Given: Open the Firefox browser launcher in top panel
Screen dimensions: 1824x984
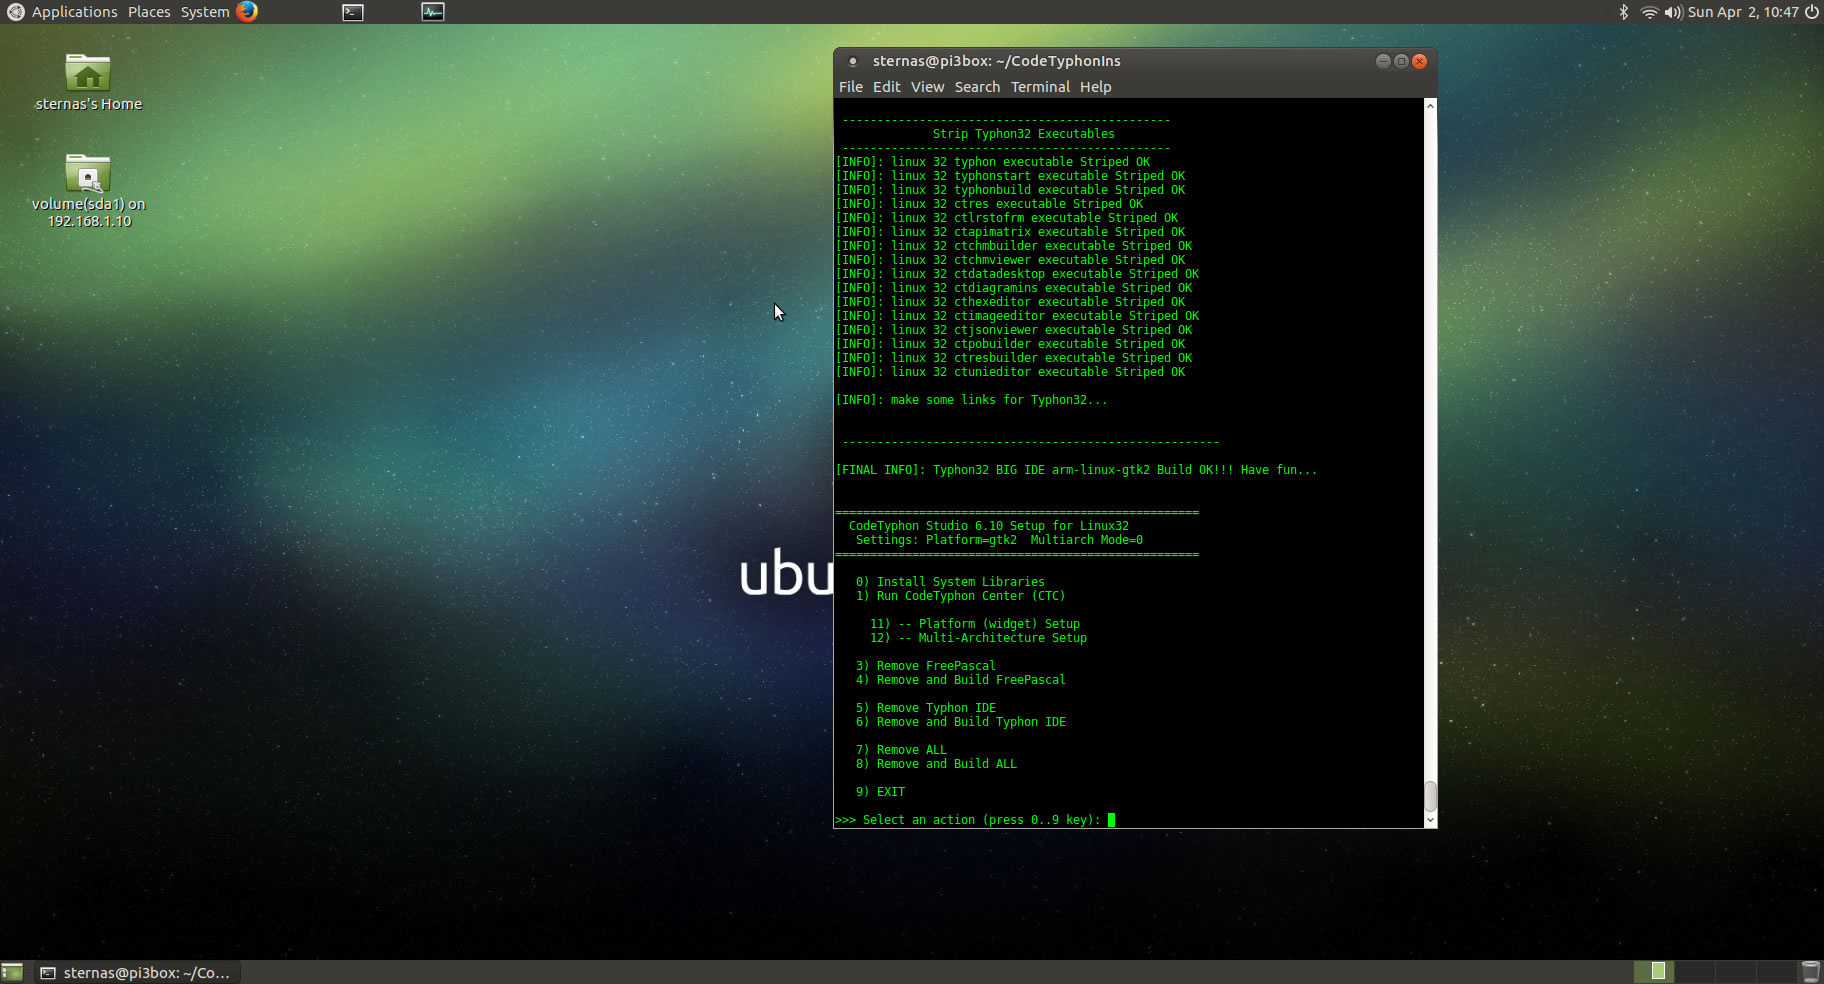Looking at the screenshot, I should click(247, 12).
